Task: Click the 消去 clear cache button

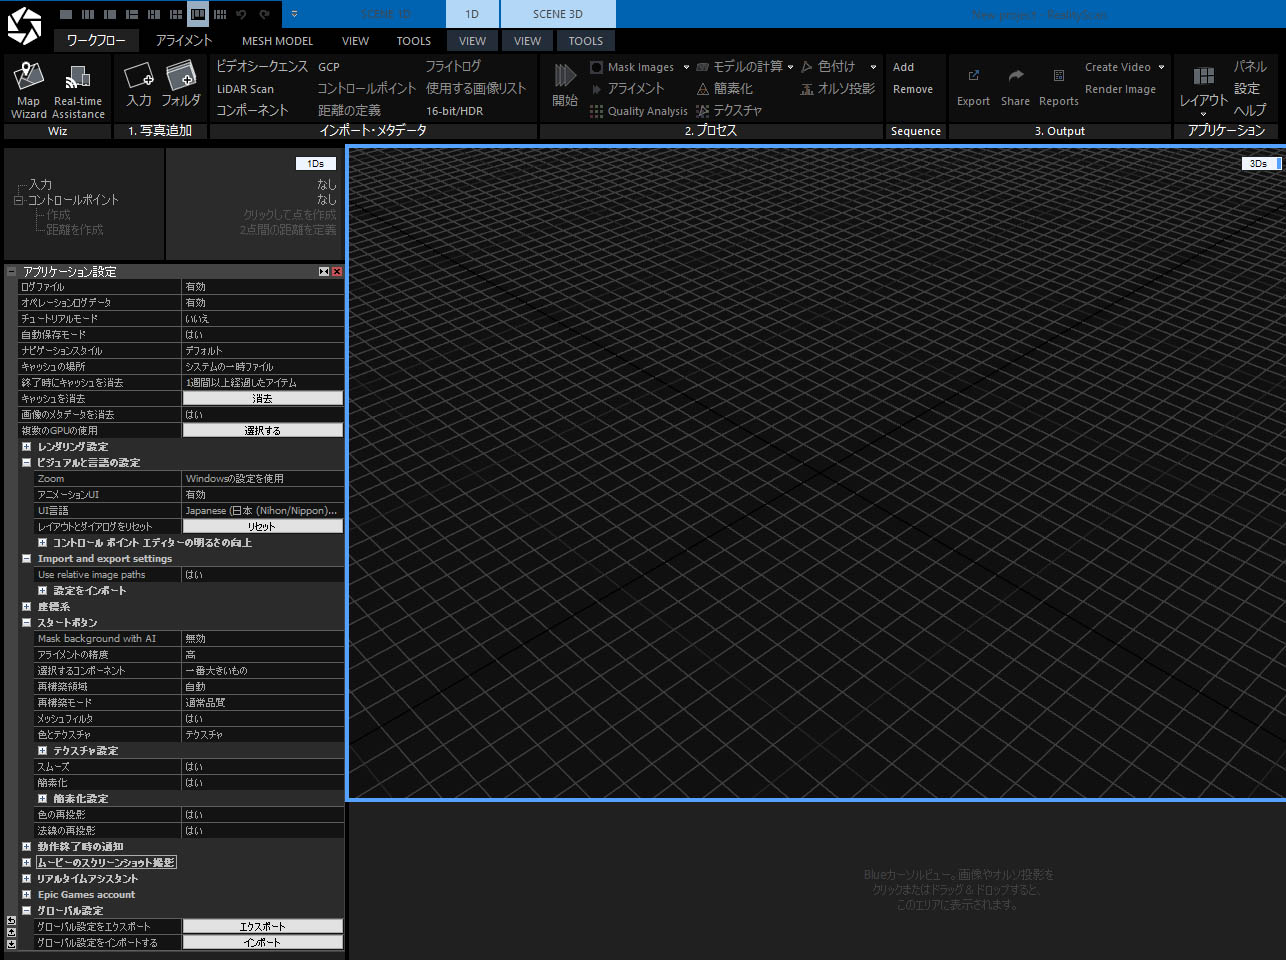Action: 262,399
